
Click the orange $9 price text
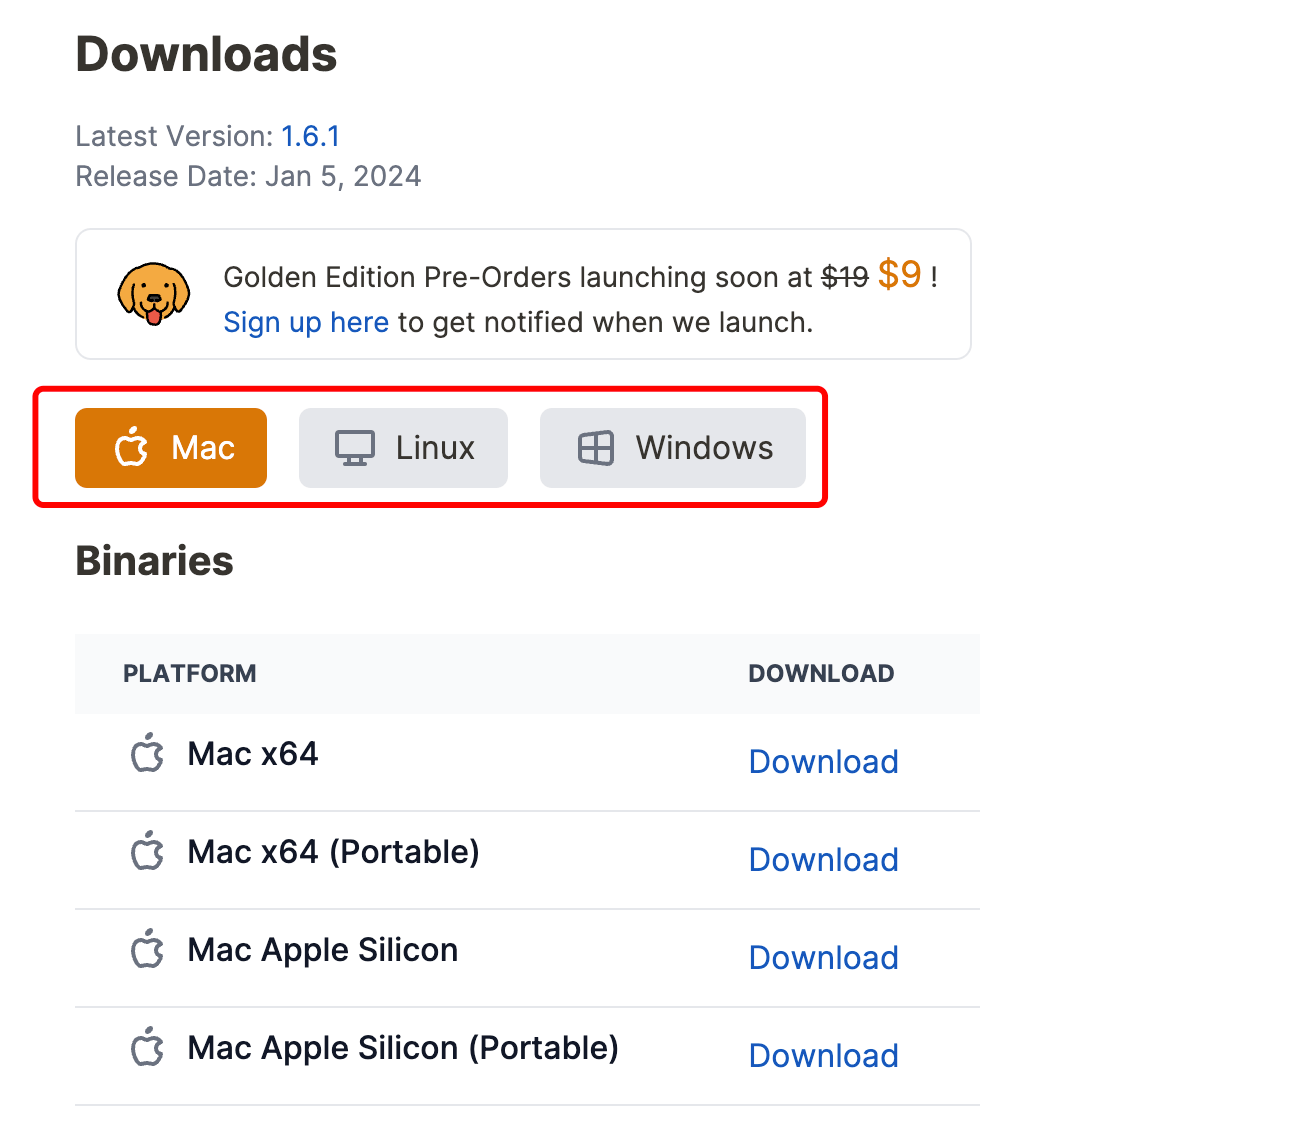click(899, 274)
